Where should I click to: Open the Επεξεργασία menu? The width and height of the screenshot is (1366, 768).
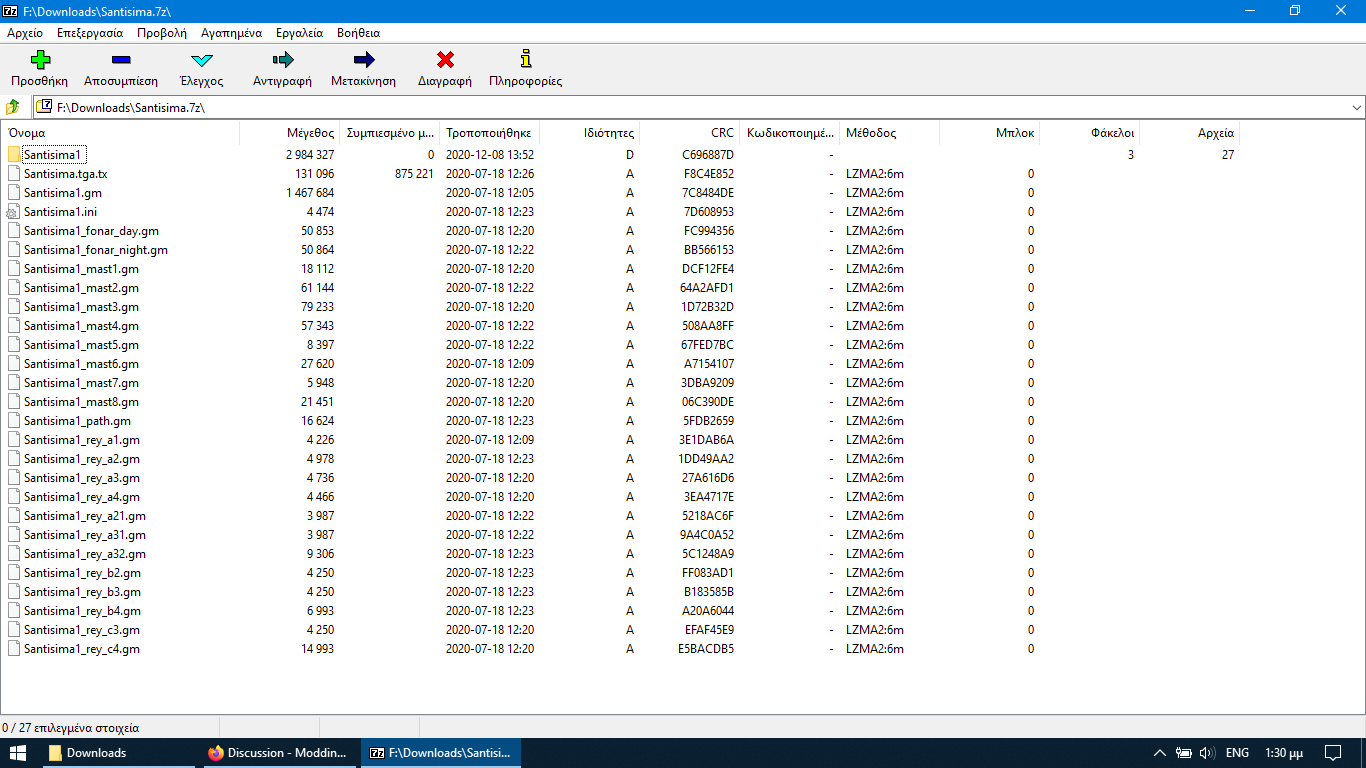(90, 33)
